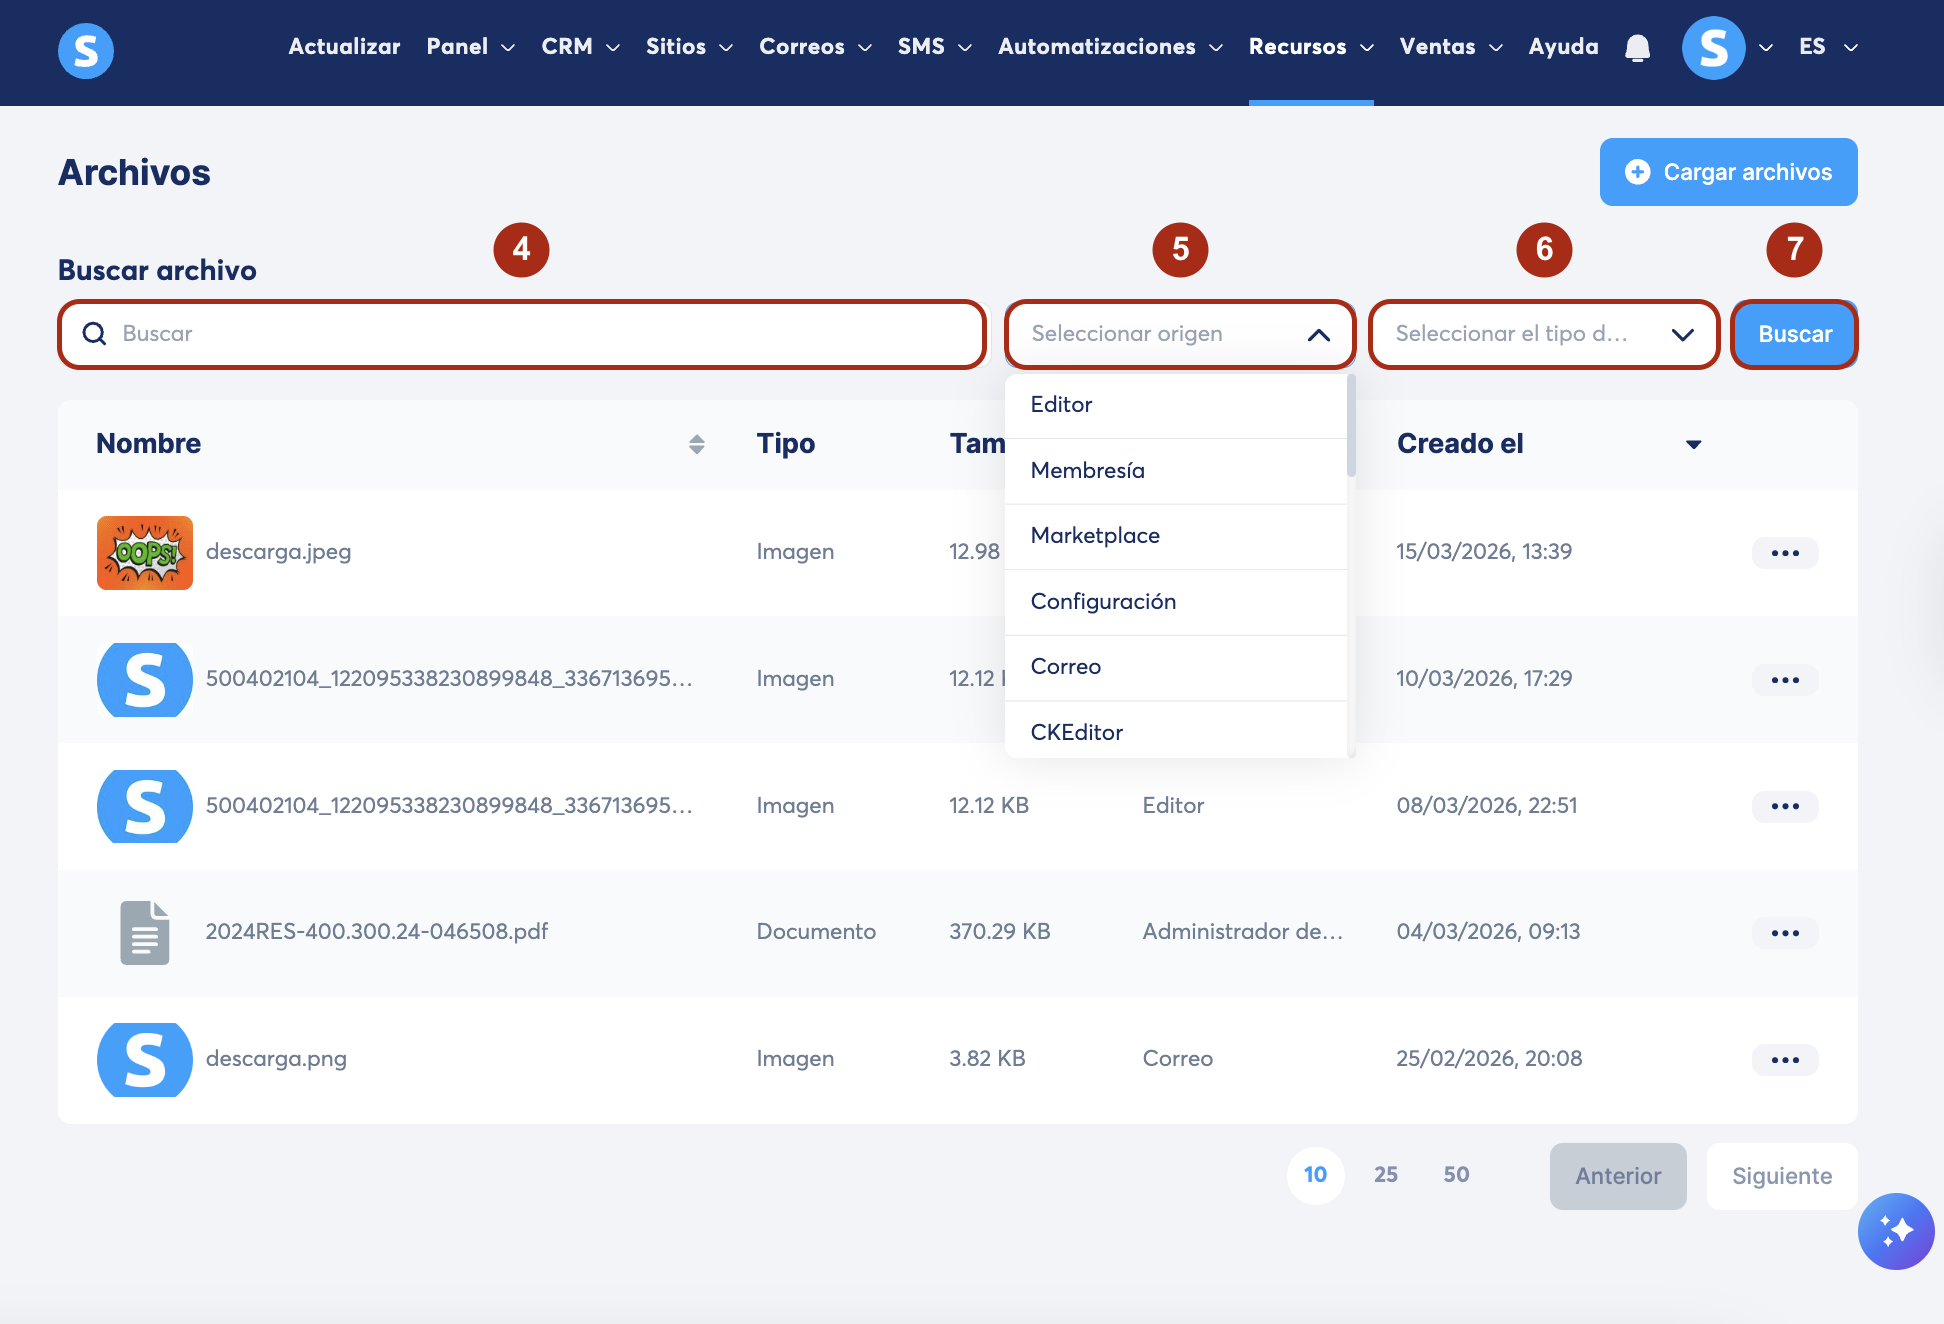Click the blue Buscar button

[x=1794, y=335]
